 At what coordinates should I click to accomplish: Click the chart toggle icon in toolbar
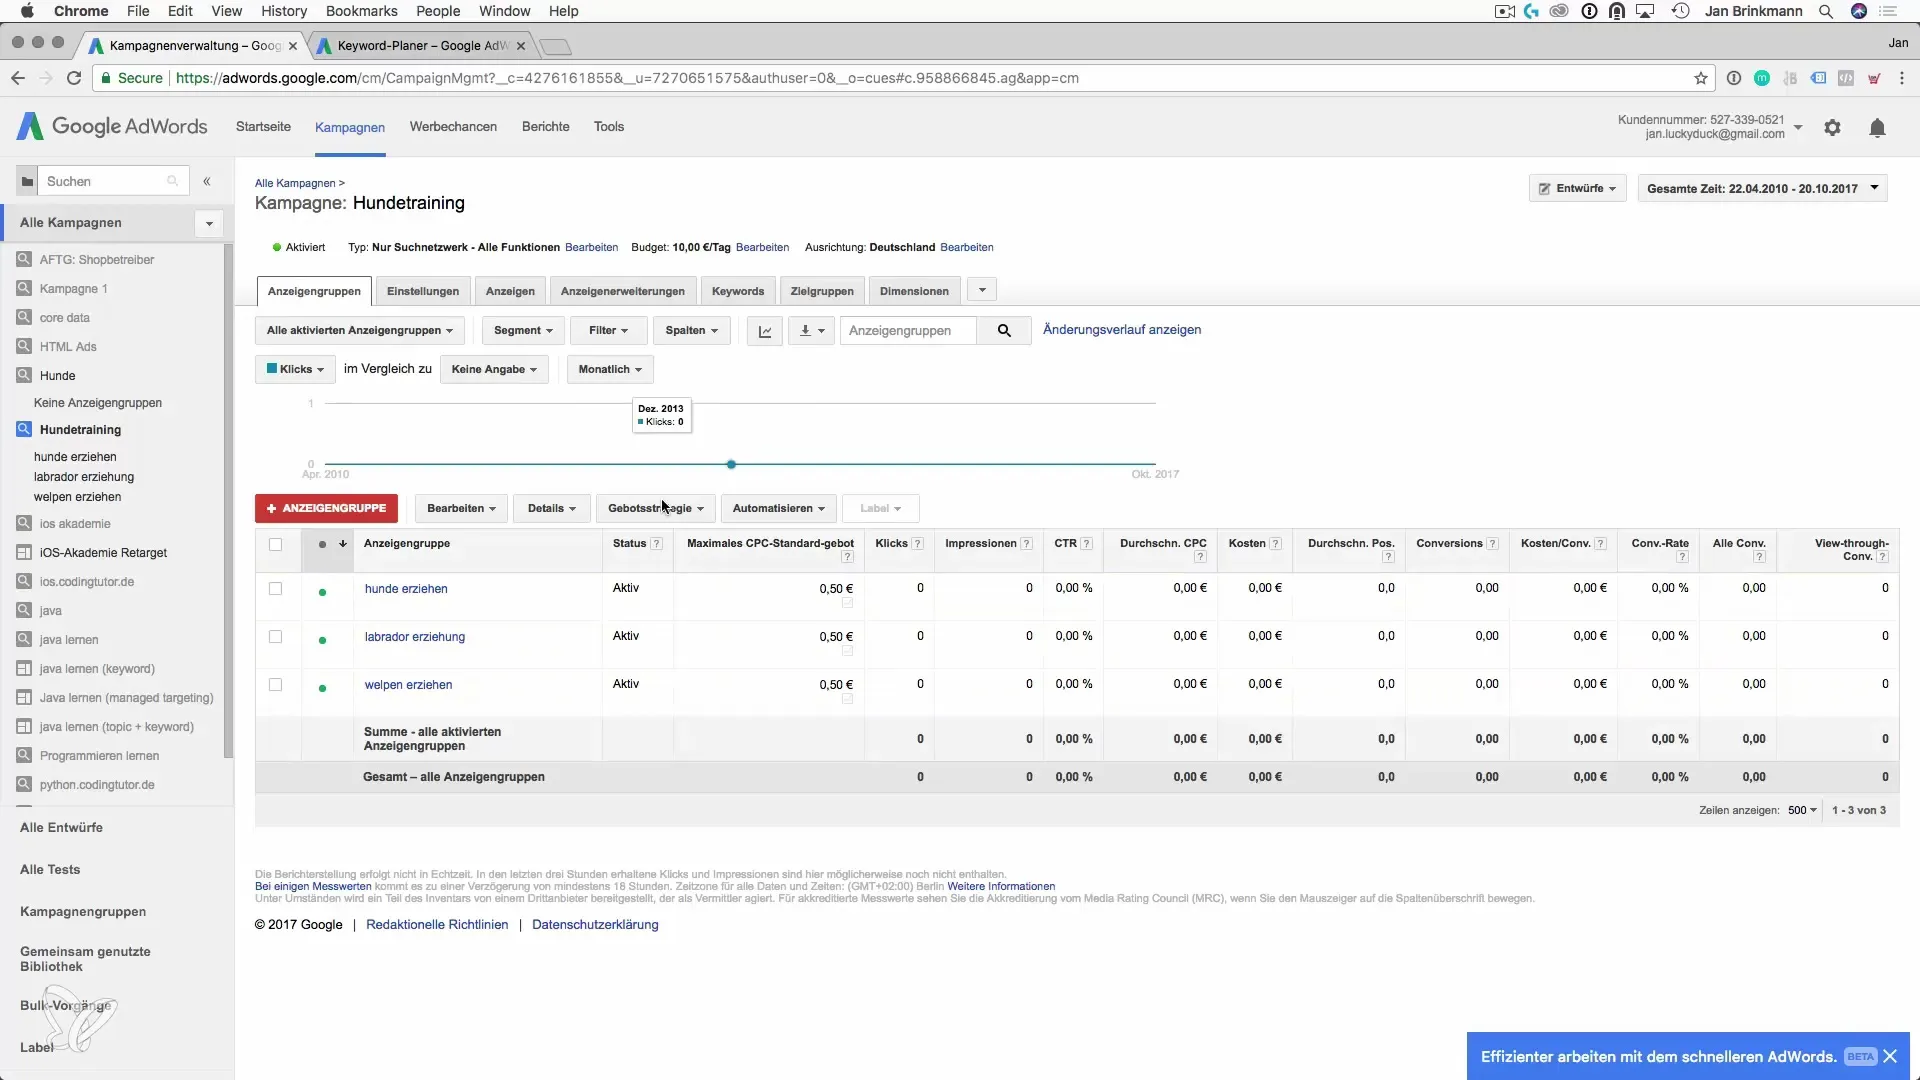tap(765, 331)
